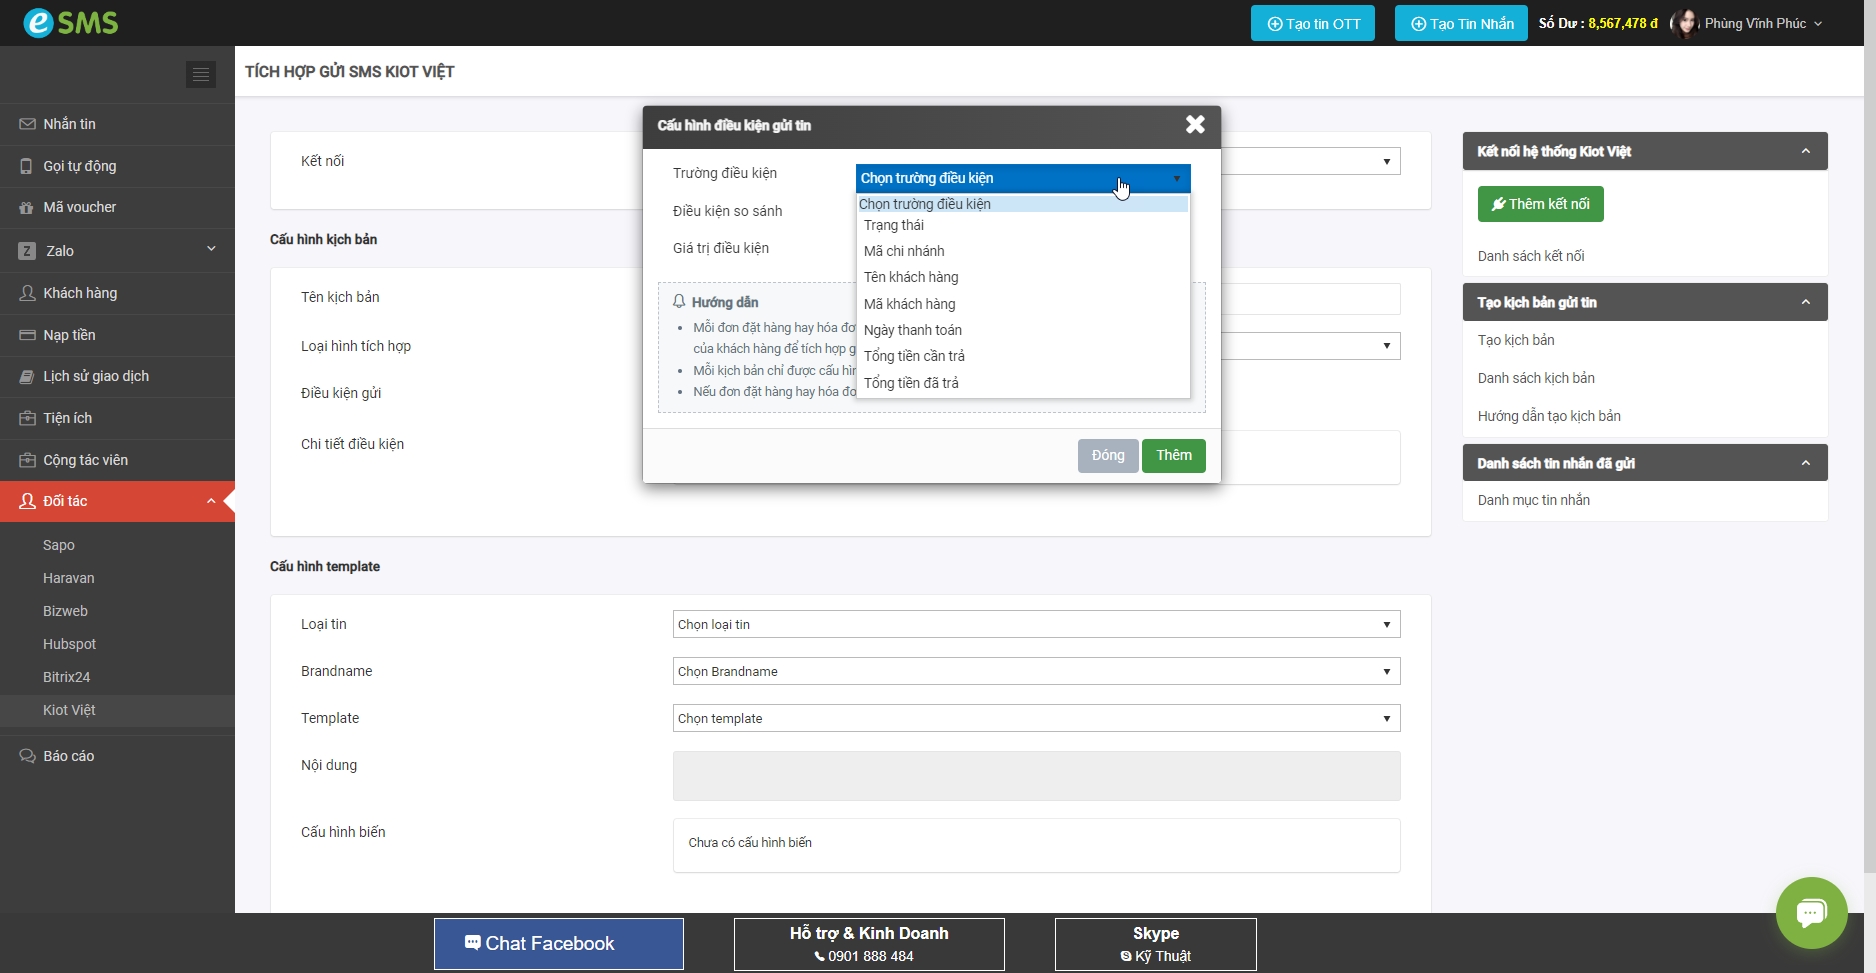The height and width of the screenshot is (973, 1876).
Task: Click the Nhắn tin envelope sidebar item
Action: coord(69,124)
